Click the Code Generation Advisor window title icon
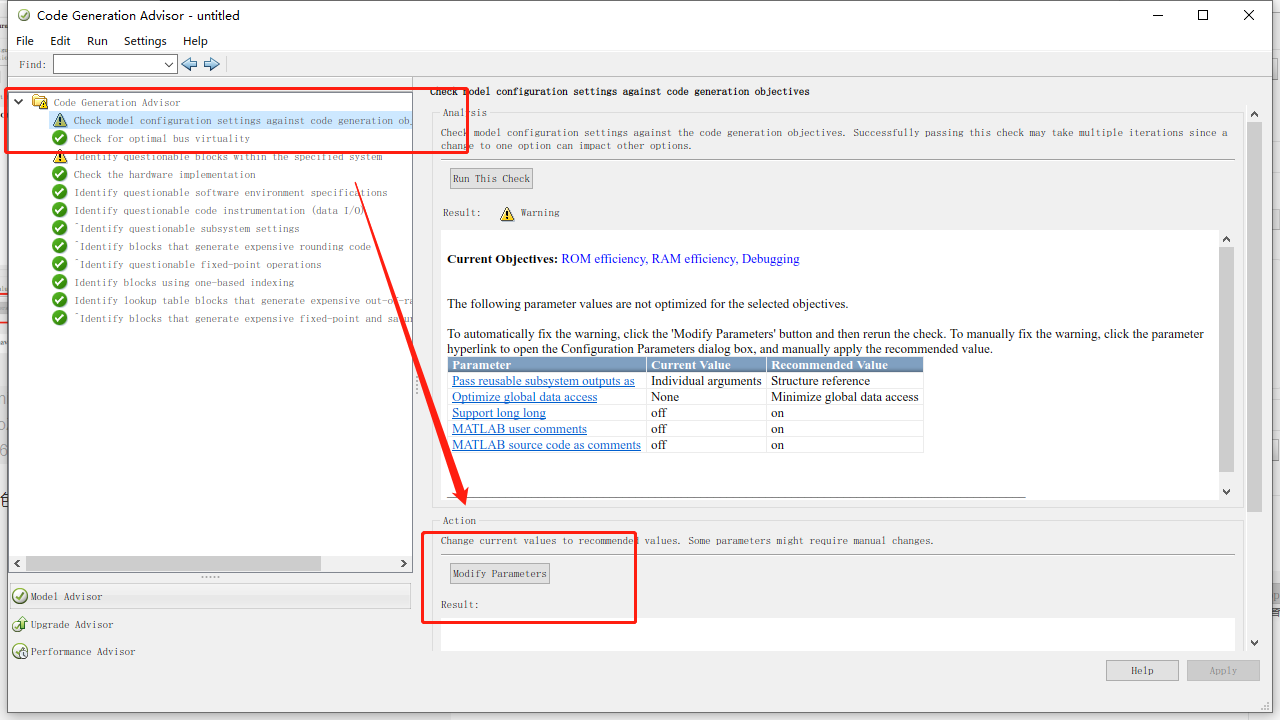Viewport: 1280px width, 720px height. coord(24,15)
